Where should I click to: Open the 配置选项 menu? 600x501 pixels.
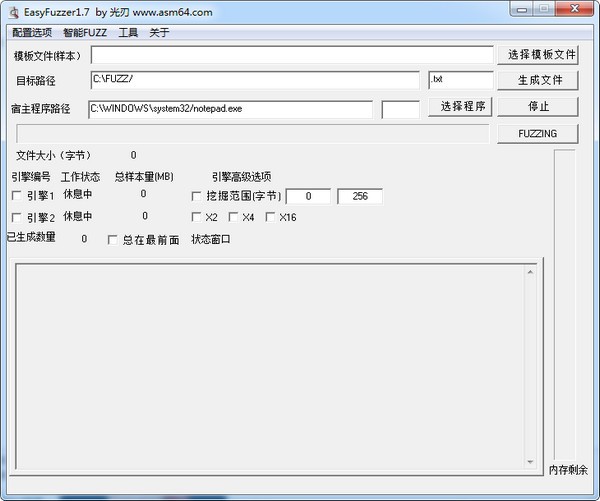coord(31,32)
